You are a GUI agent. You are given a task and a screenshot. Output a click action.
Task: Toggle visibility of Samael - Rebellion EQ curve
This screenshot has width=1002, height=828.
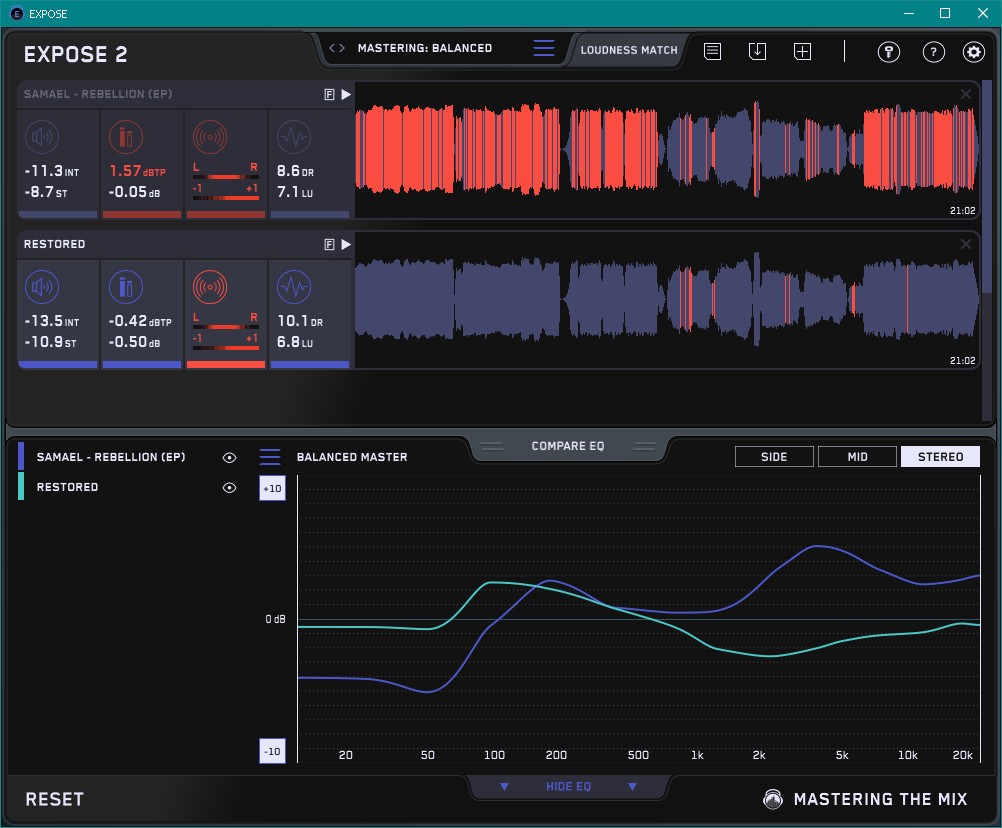[230, 457]
